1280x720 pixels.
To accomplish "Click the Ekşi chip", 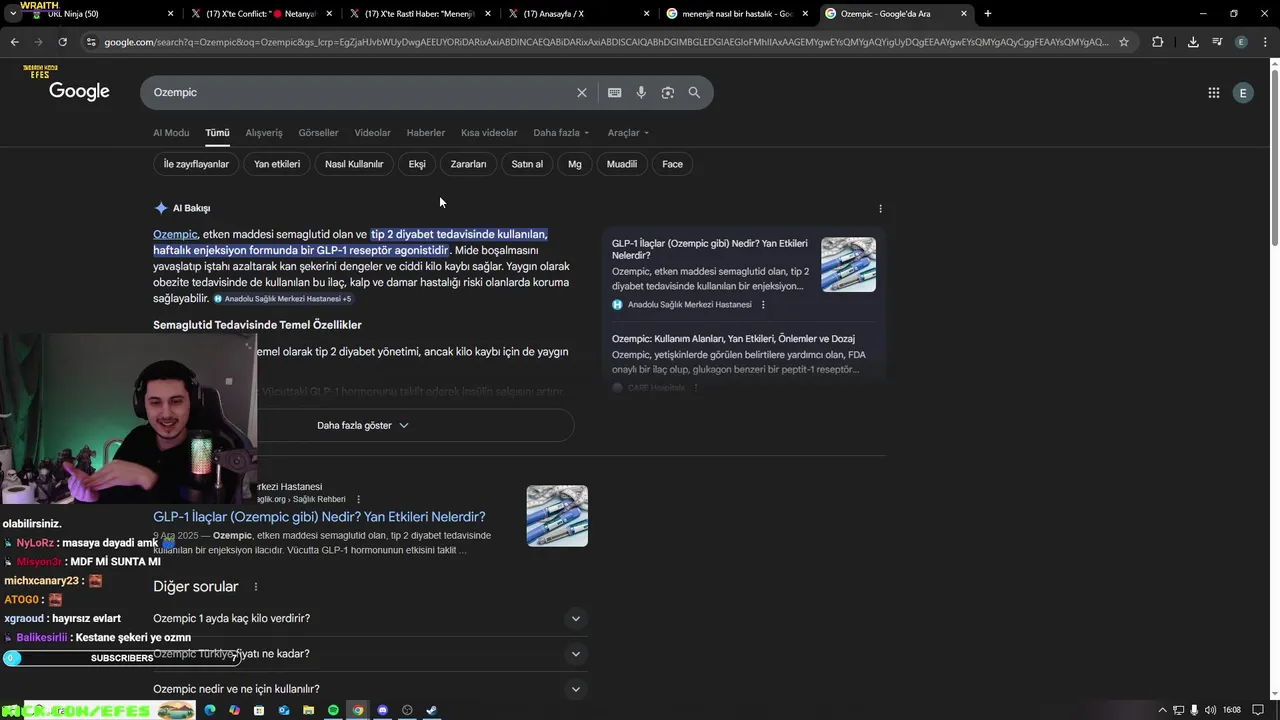I will (417, 164).
